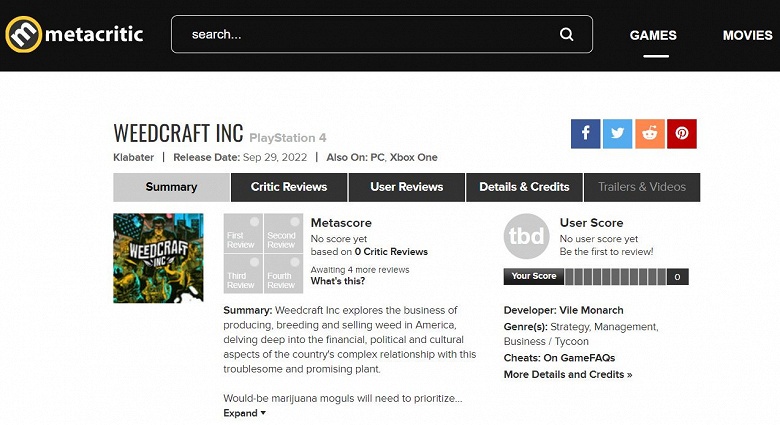
Task: Share the page on Twitter
Action: coord(617,133)
